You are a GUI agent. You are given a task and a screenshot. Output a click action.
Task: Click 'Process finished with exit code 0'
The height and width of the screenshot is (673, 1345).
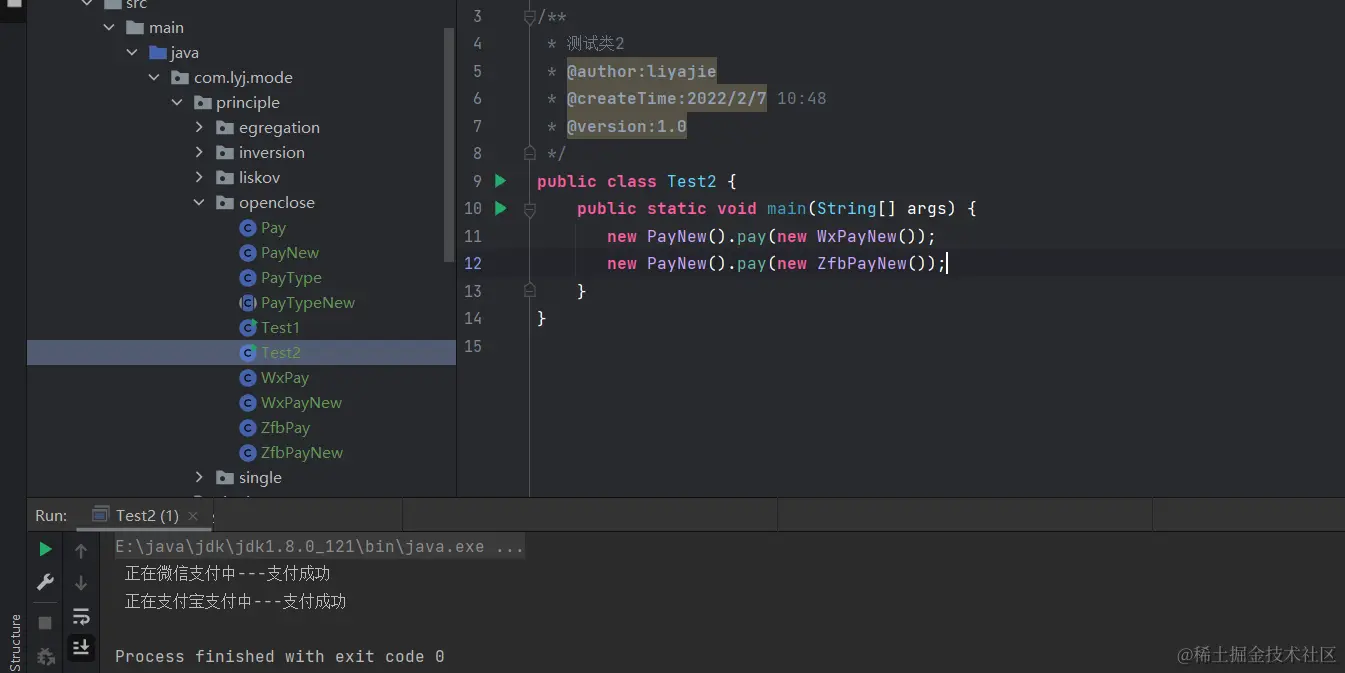(x=280, y=656)
